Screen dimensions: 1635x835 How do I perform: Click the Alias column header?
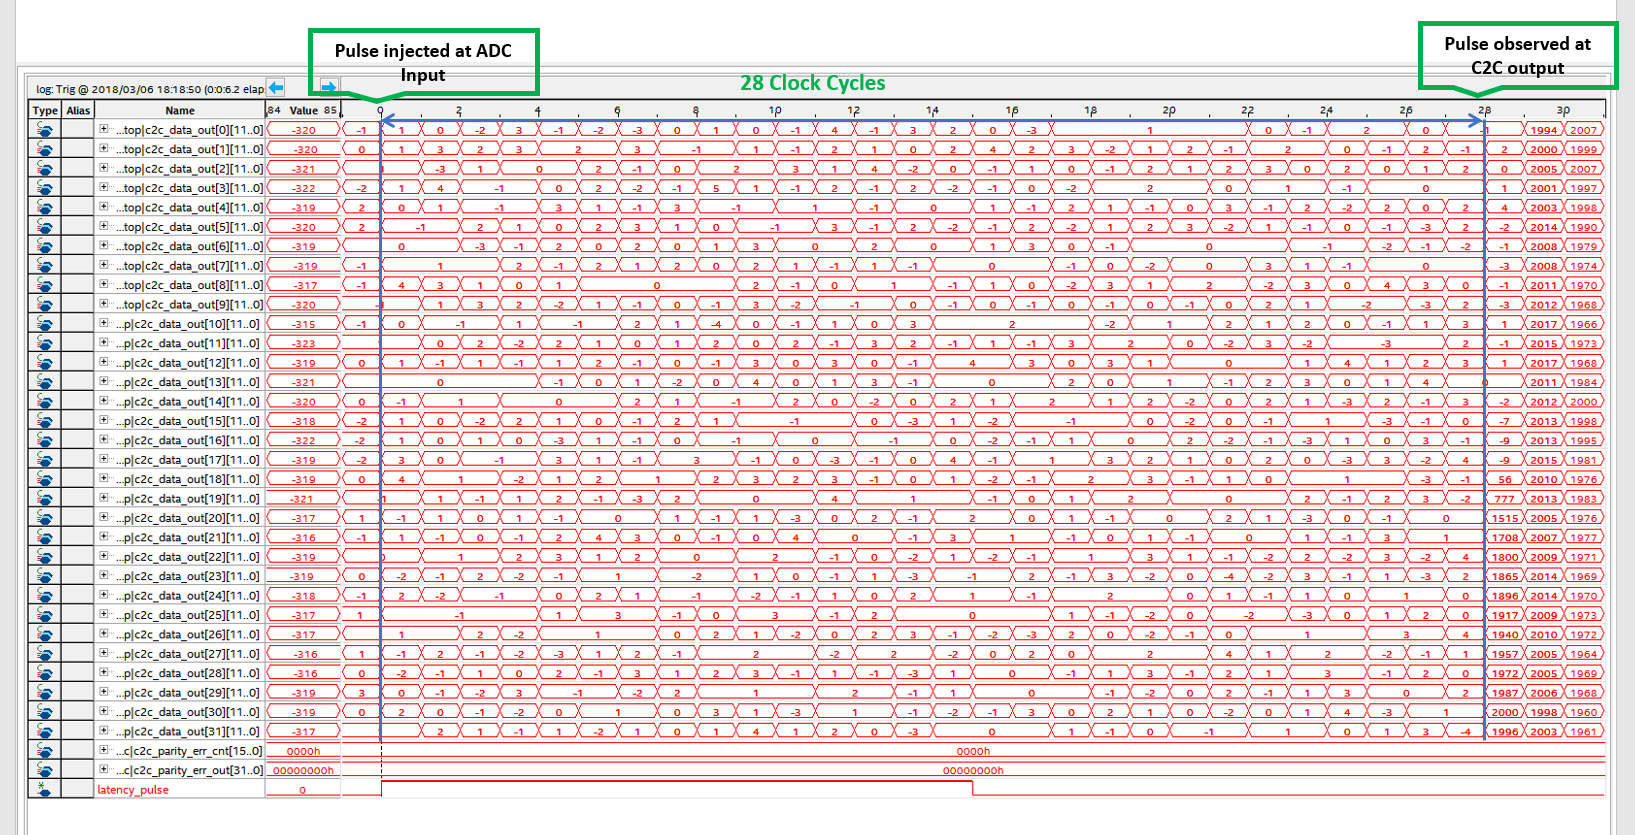click(78, 111)
